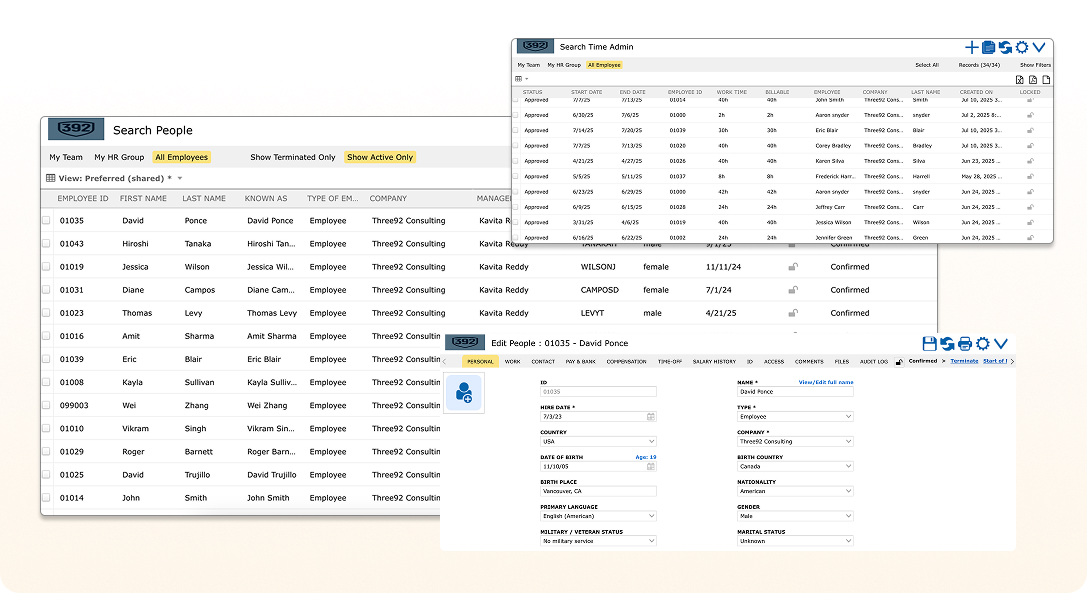Click the 392 logo in Search Time Admin
This screenshot has height=593, width=1087.
(535, 46)
